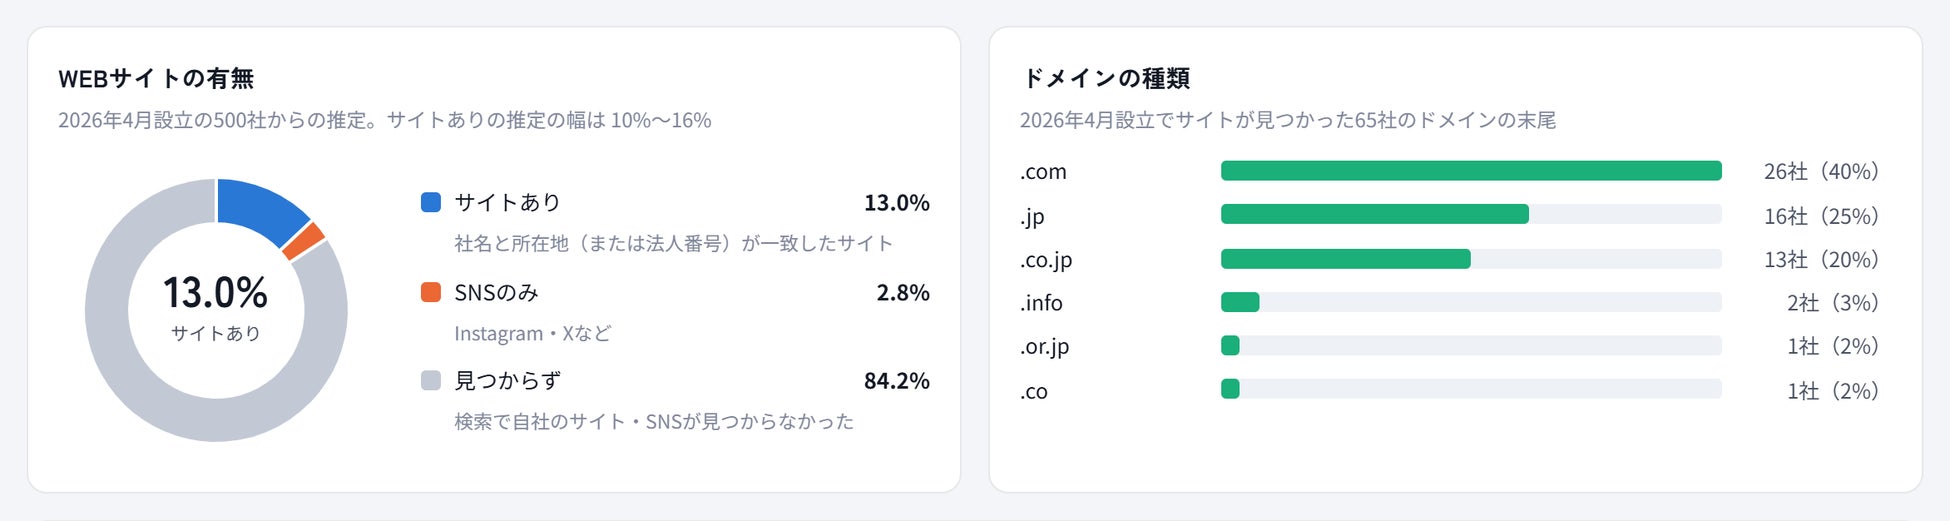Screen dimensions: 1950x521
Task: Click the 13.0% center label in donut
Action: 215,293
